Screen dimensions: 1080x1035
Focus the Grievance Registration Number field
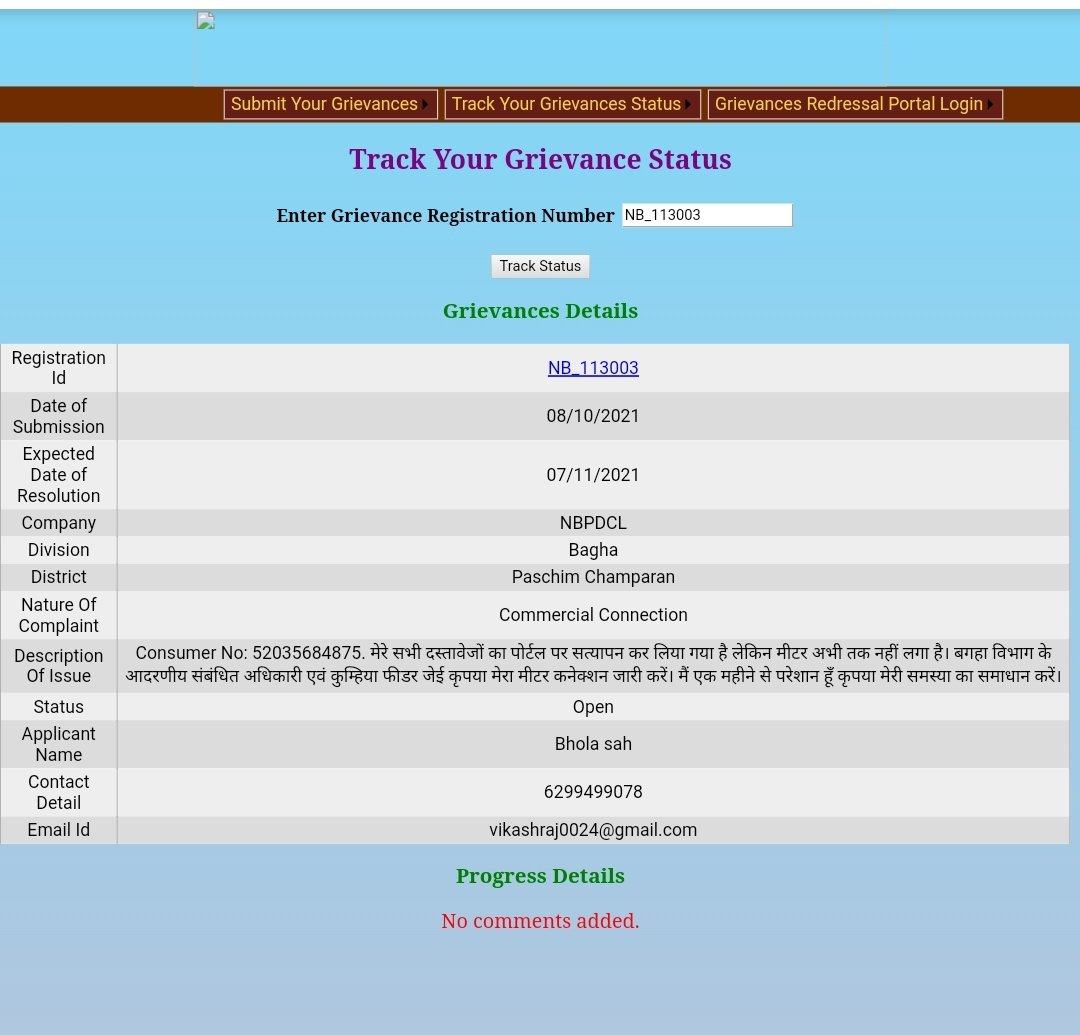click(707, 215)
